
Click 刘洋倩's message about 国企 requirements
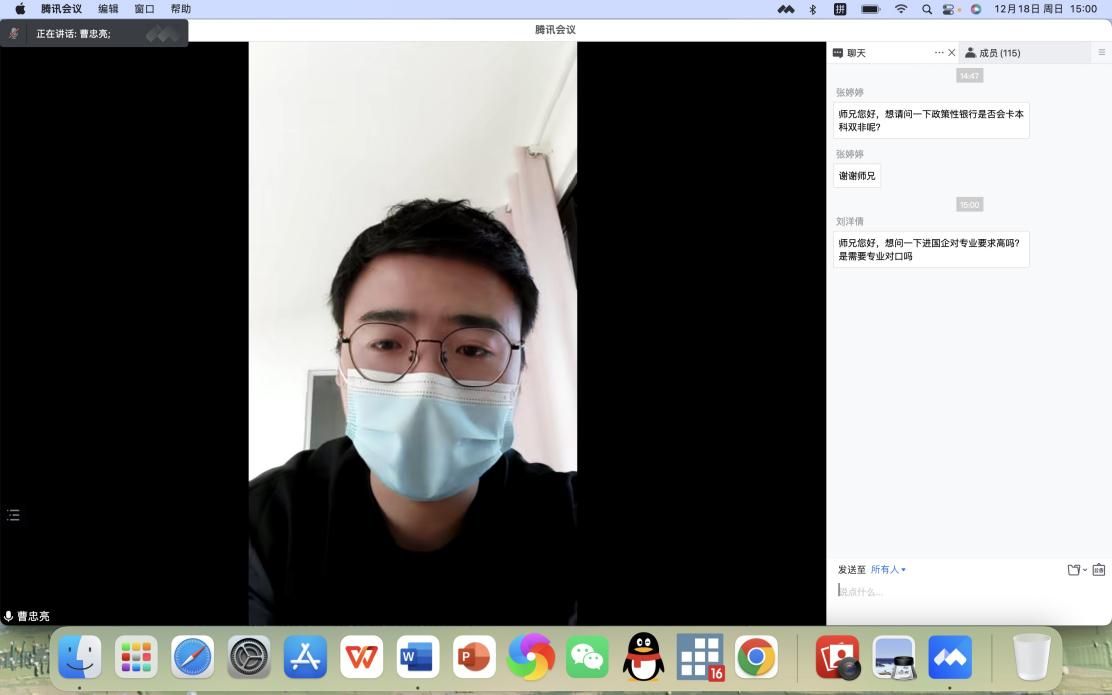930,249
